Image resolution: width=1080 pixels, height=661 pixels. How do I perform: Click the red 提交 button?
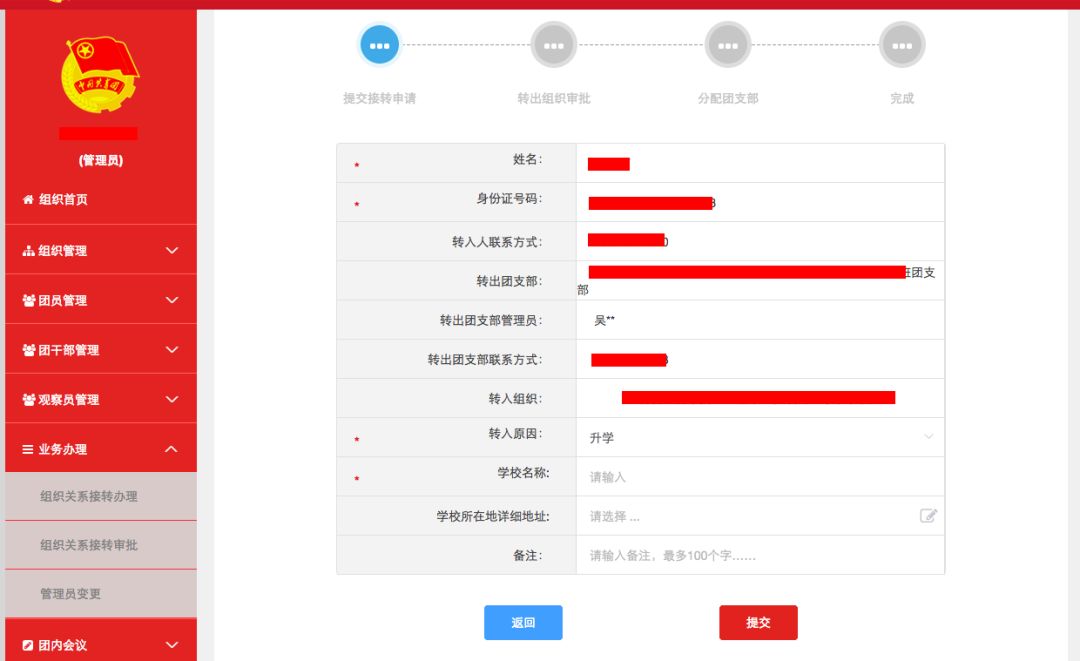758,622
